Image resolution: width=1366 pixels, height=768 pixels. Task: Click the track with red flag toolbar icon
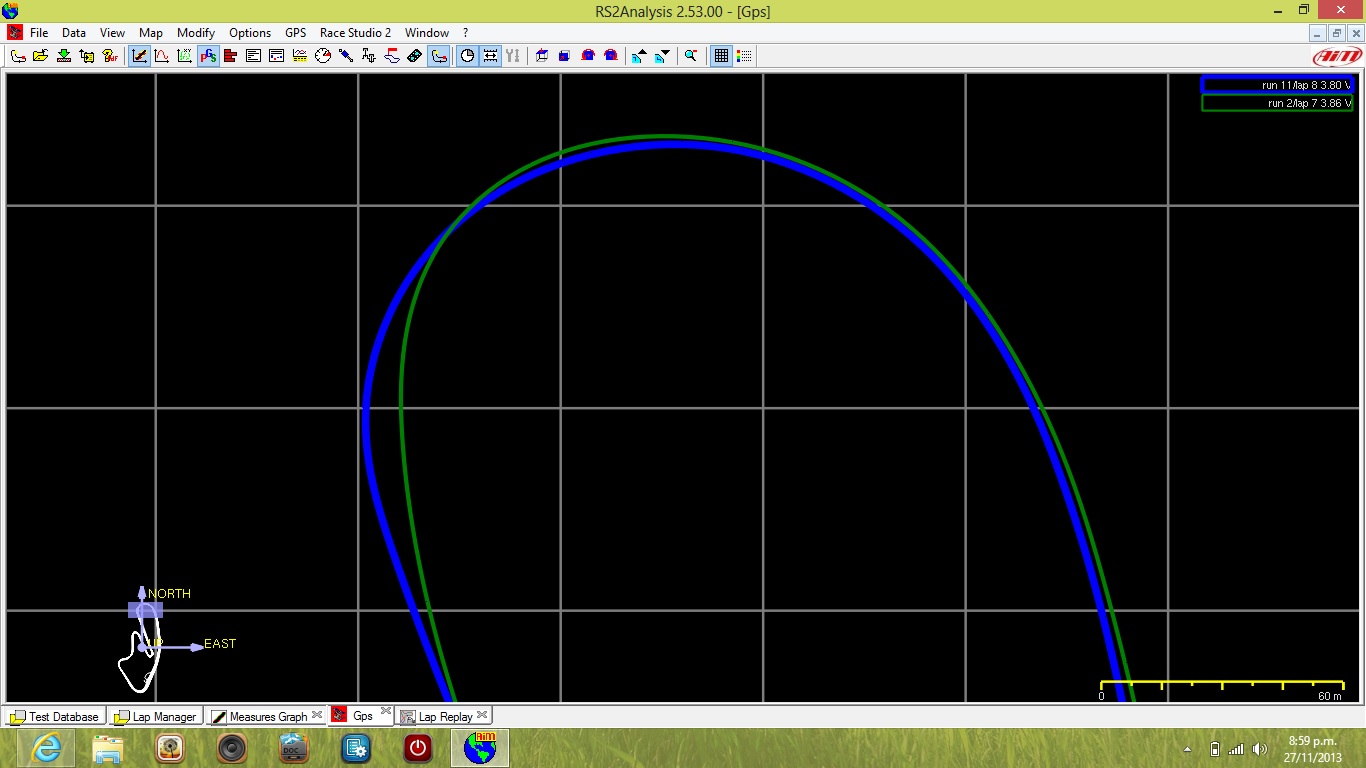tap(392, 56)
